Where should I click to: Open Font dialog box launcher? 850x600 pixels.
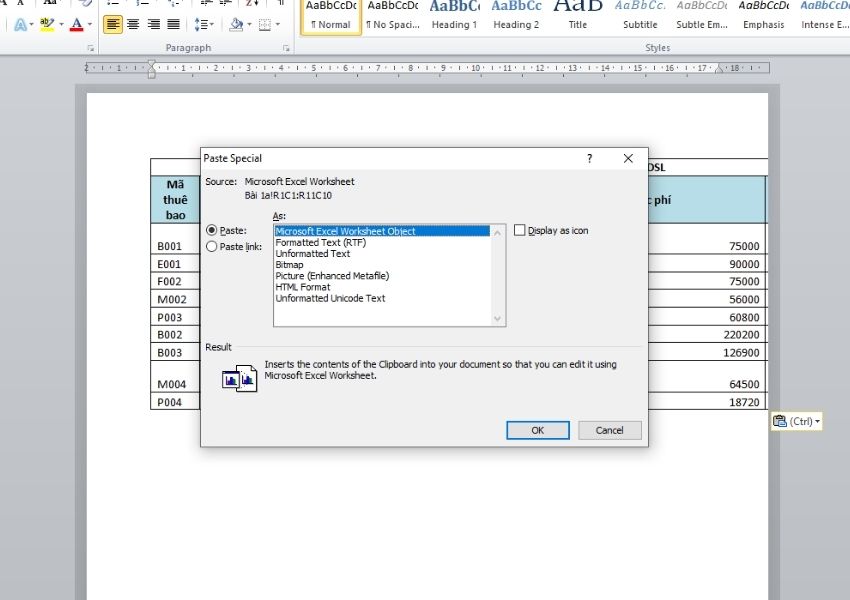[91, 48]
